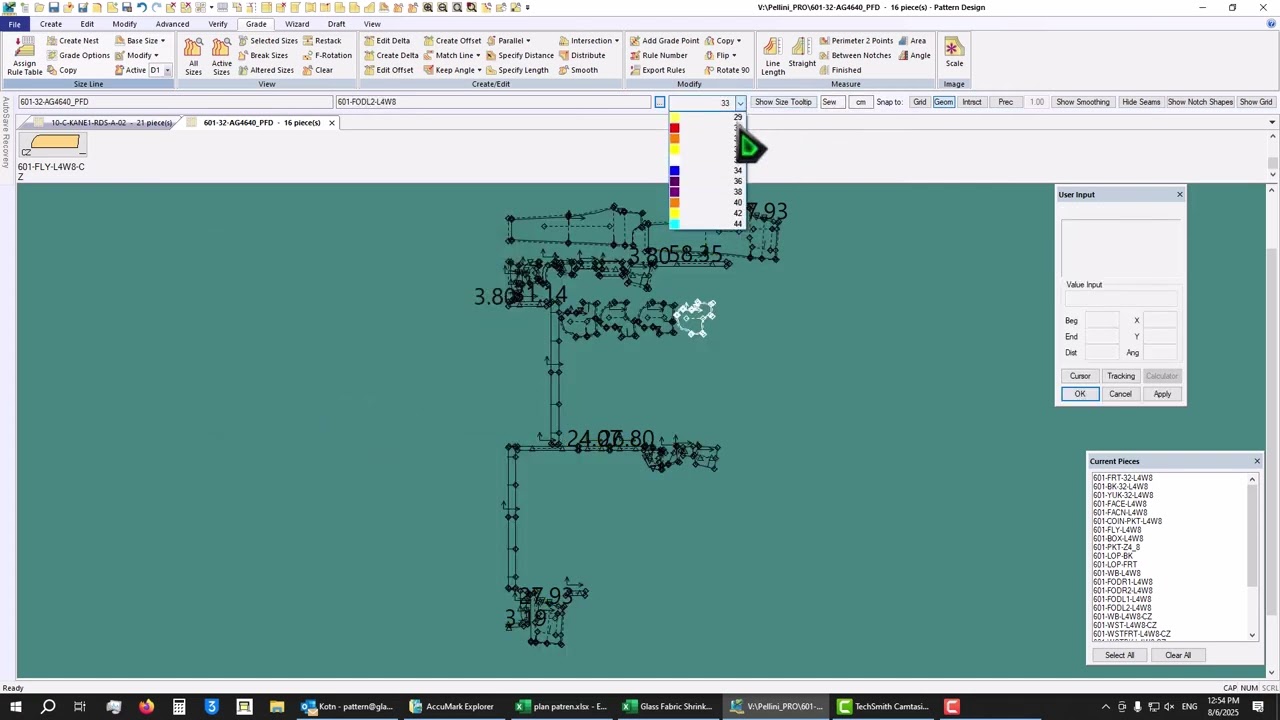The image size is (1280, 720).
Task: Click the Selected Sizes tool
Action: point(267,41)
